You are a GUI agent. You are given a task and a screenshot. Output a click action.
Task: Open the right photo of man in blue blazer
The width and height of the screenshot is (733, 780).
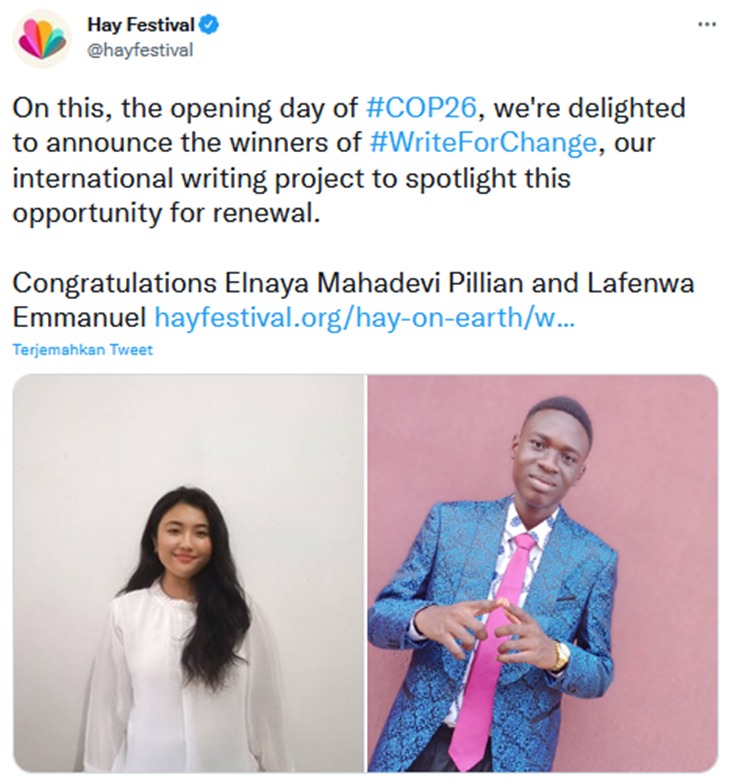tap(543, 573)
